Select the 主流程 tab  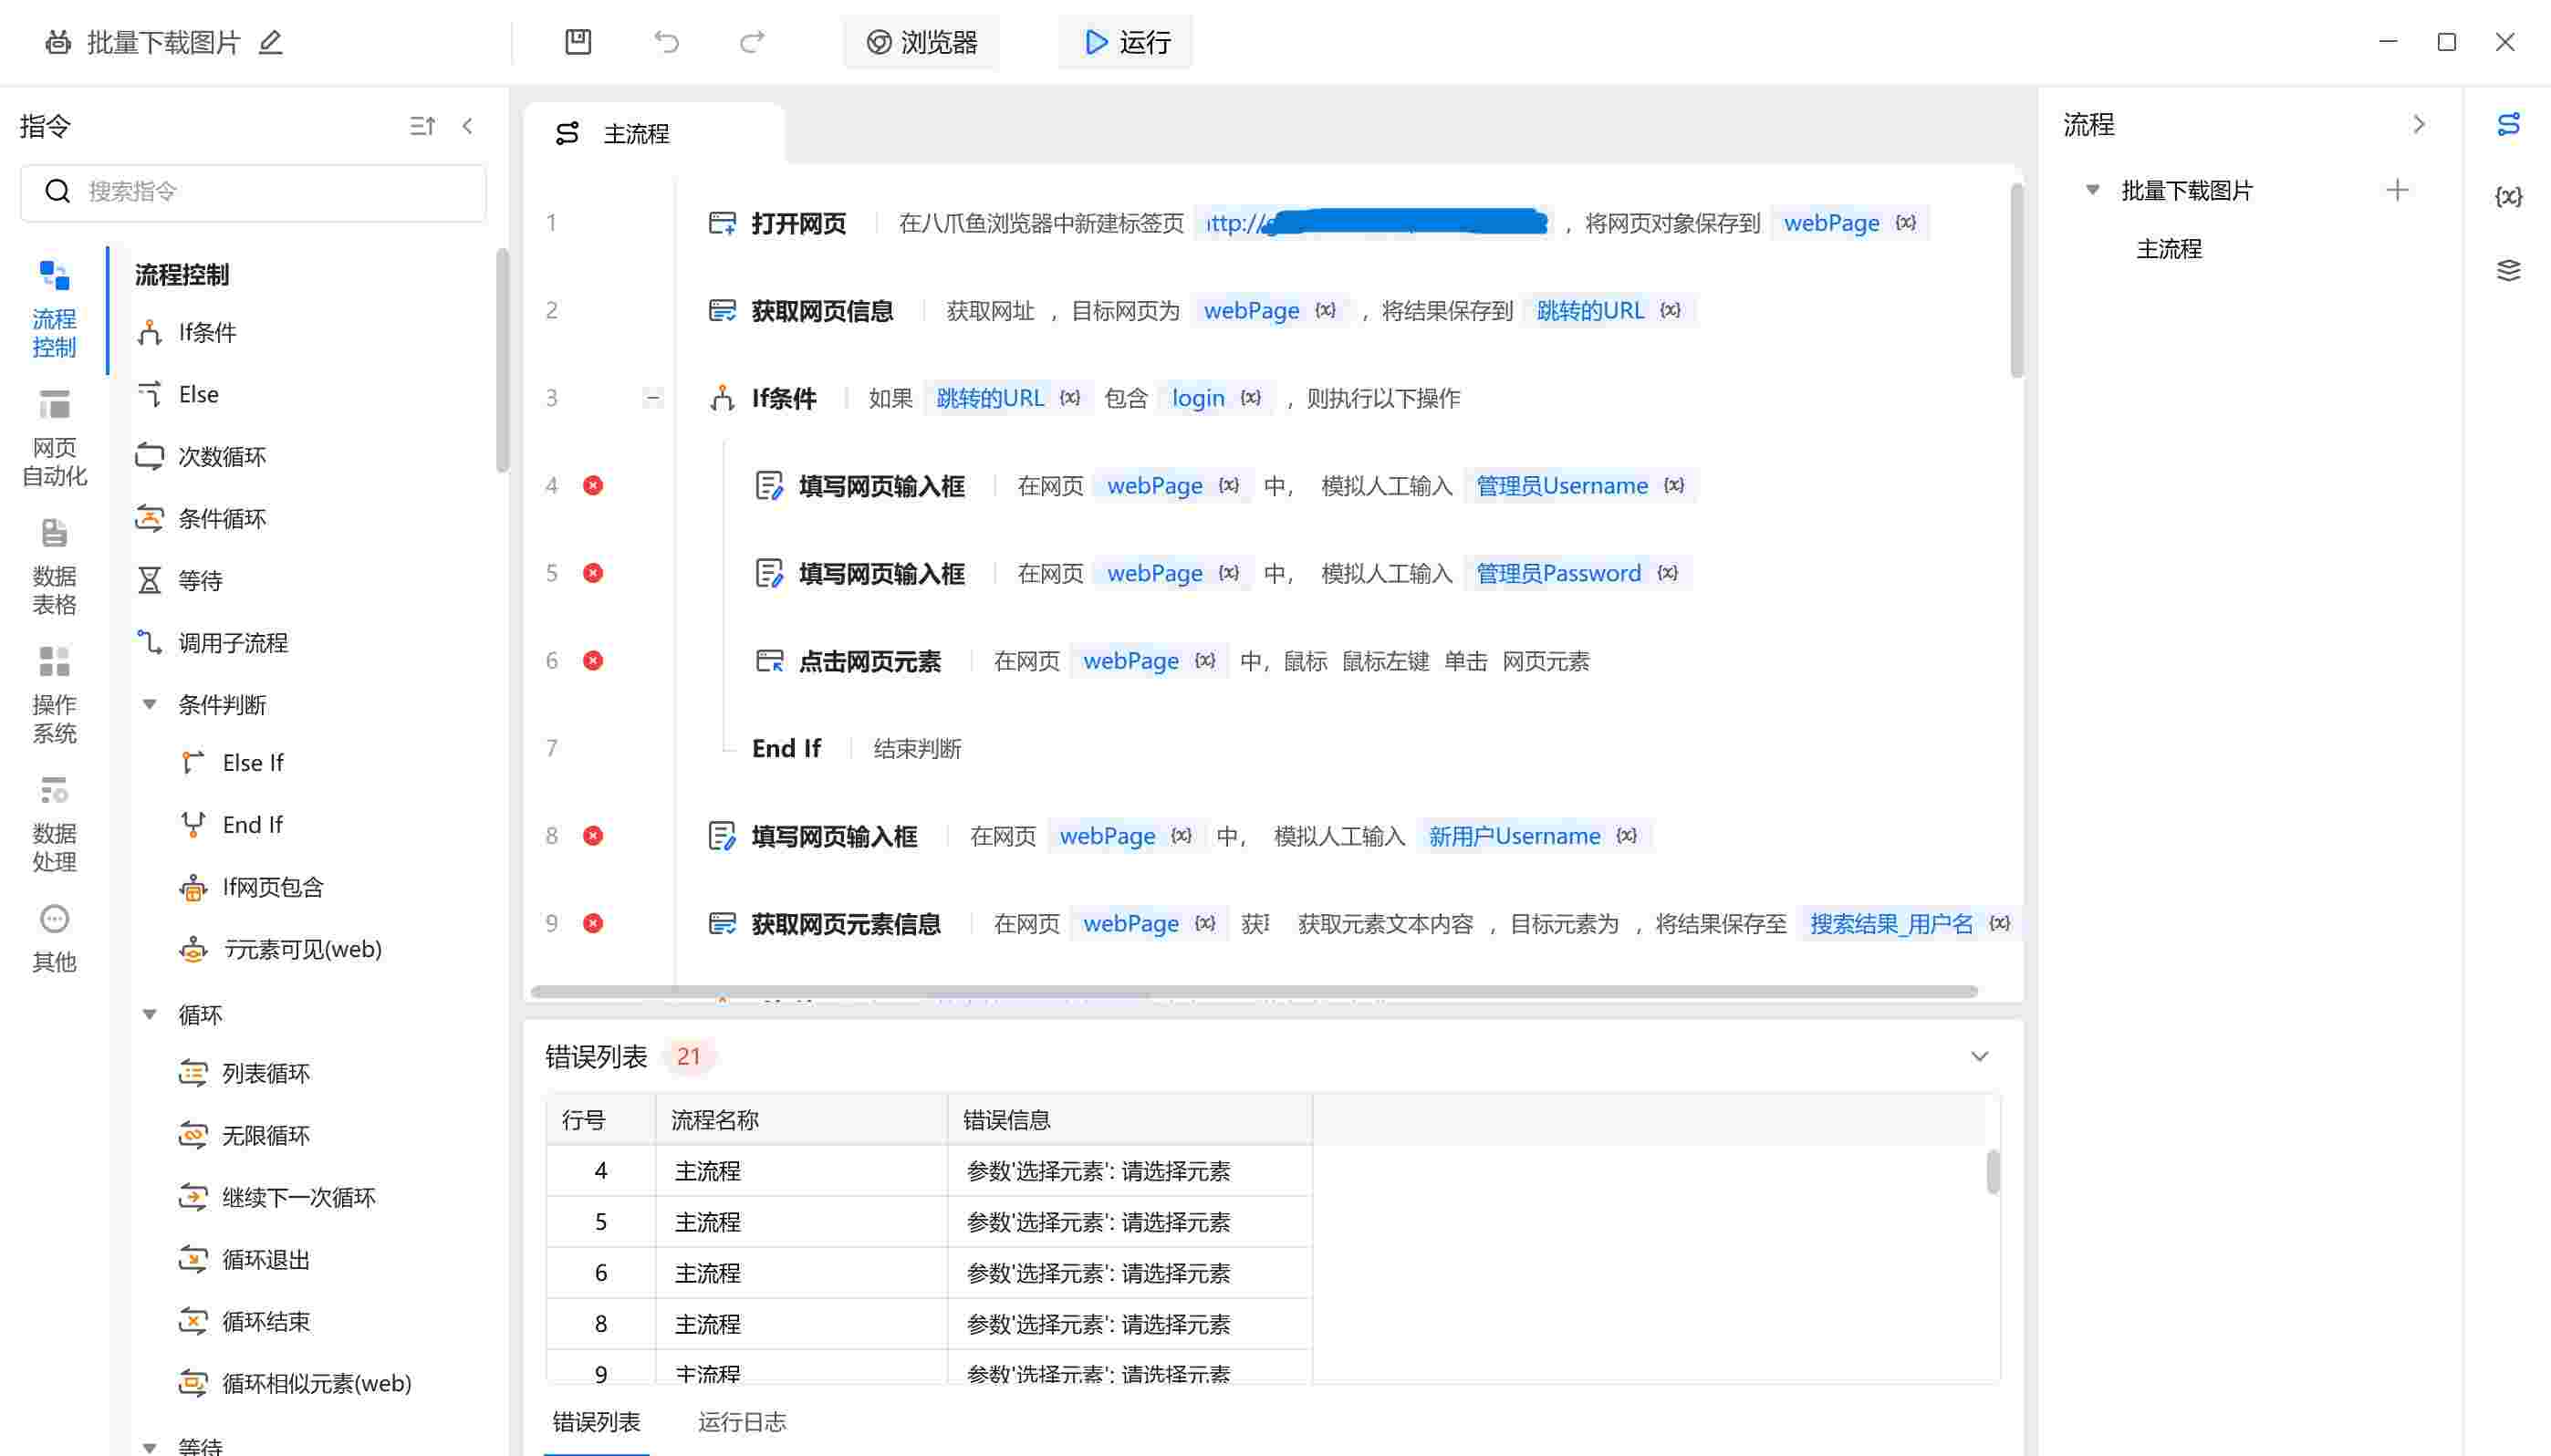[x=637, y=132]
